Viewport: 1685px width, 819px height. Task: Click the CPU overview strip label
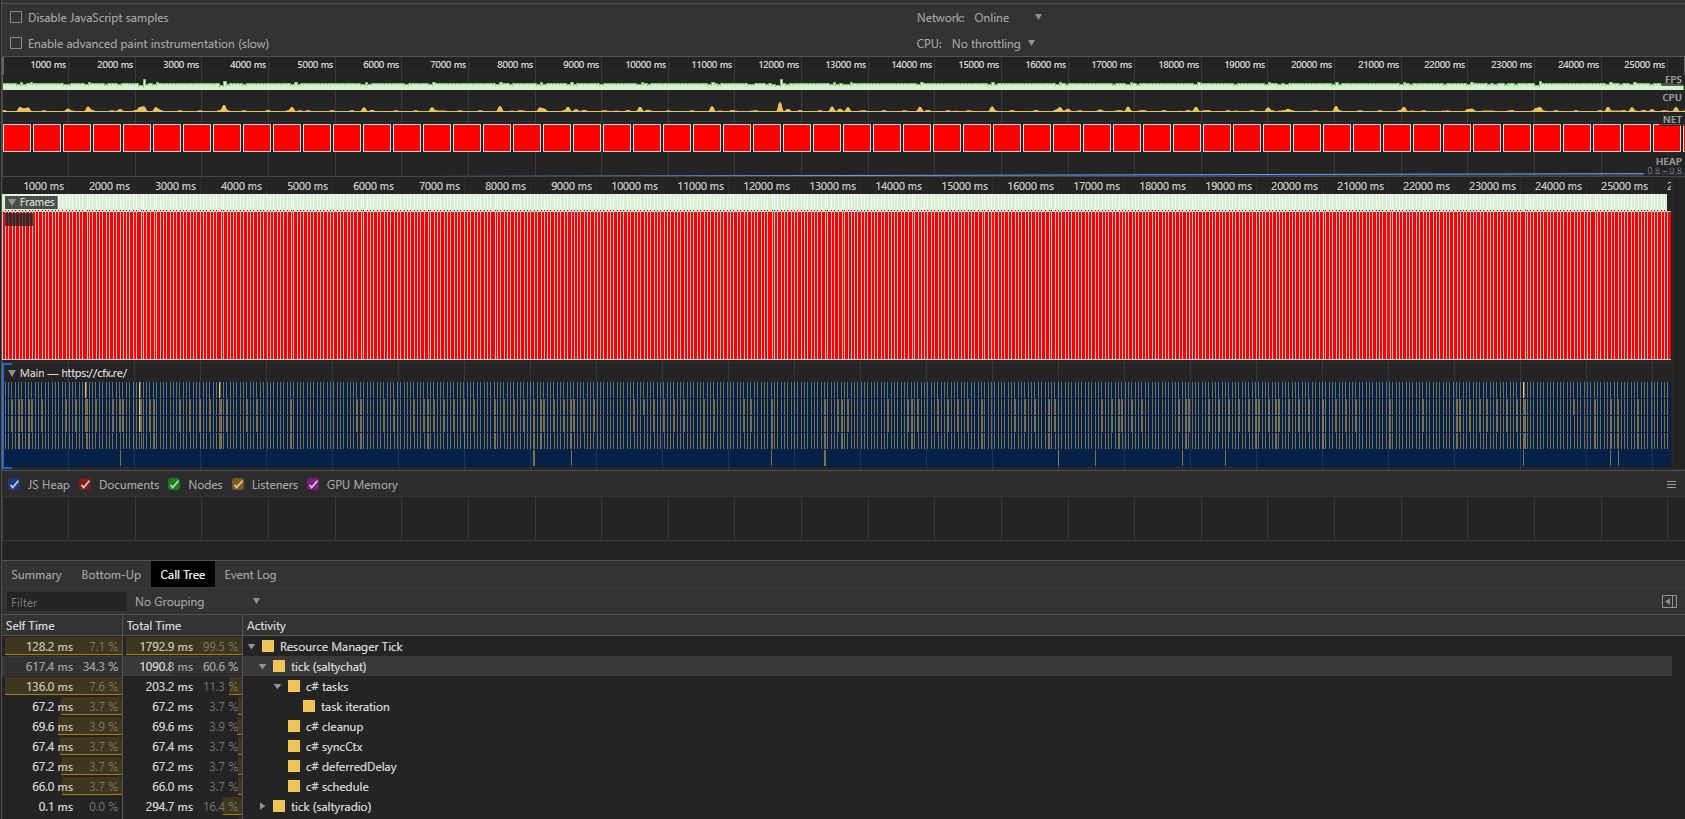click(x=1672, y=98)
